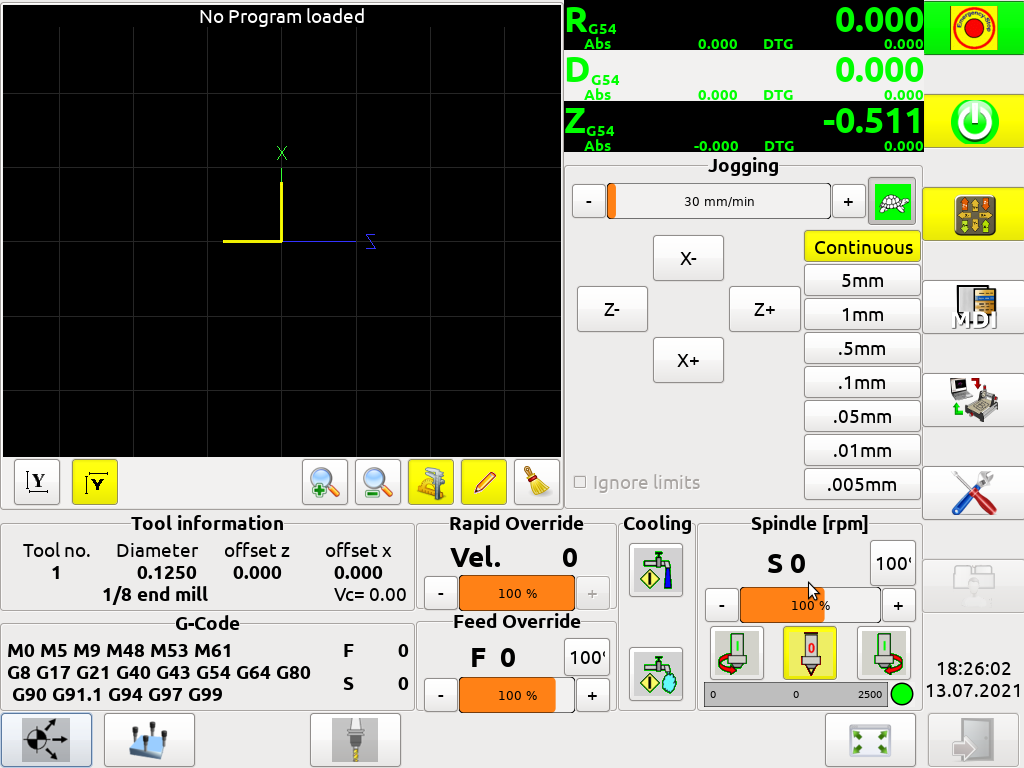Toggle the turtle slow jog speed
The height and width of the screenshot is (768, 1024).
tap(891, 201)
